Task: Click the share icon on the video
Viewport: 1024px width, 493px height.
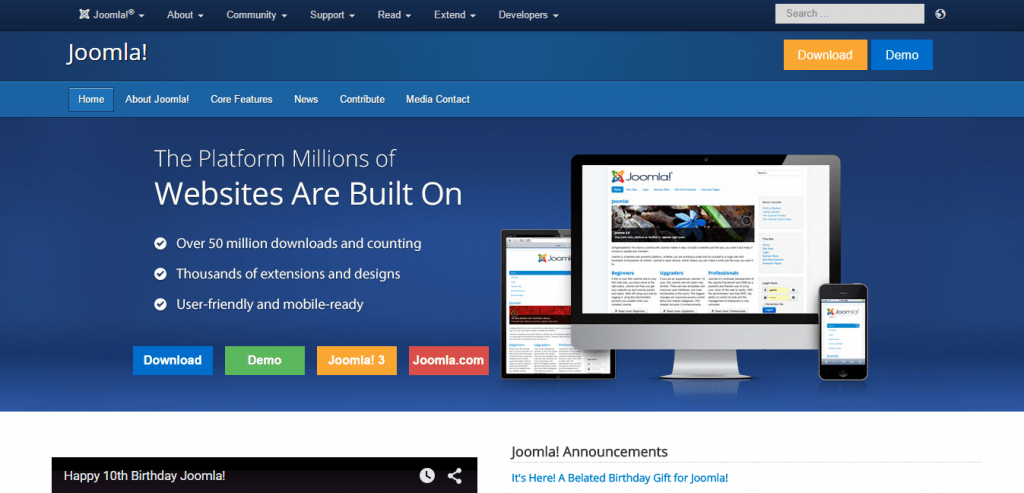Action: pyautogui.click(x=455, y=475)
